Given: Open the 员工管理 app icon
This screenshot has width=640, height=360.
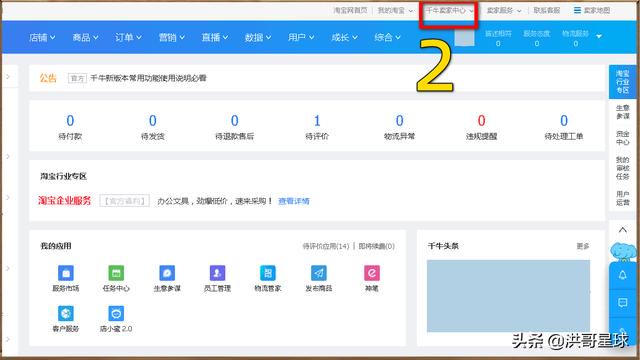Looking at the screenshot, I should (217, 273).
